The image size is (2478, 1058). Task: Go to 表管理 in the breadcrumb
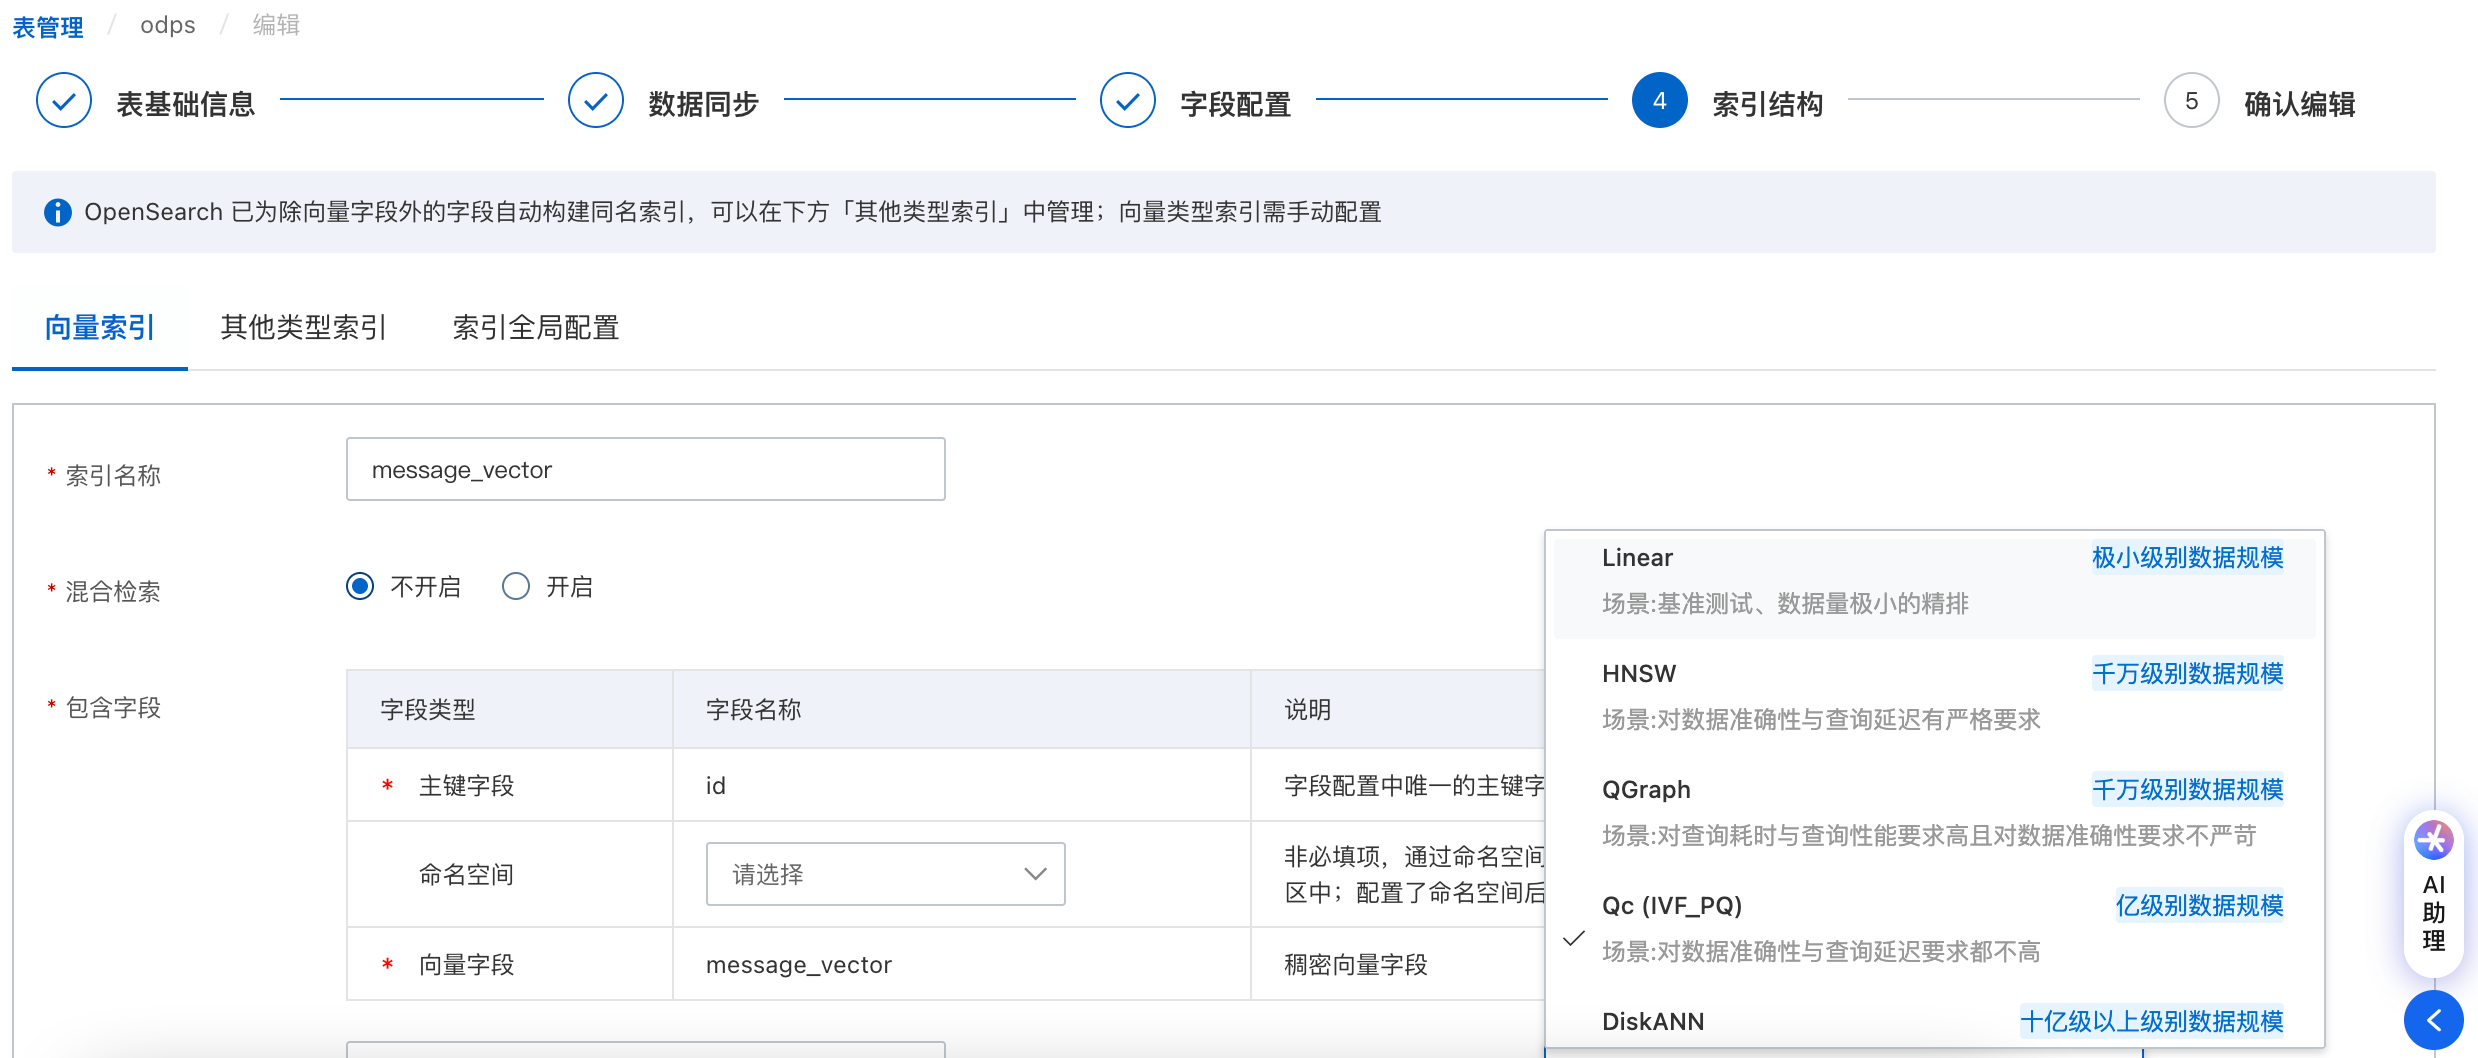pos(48,26)
